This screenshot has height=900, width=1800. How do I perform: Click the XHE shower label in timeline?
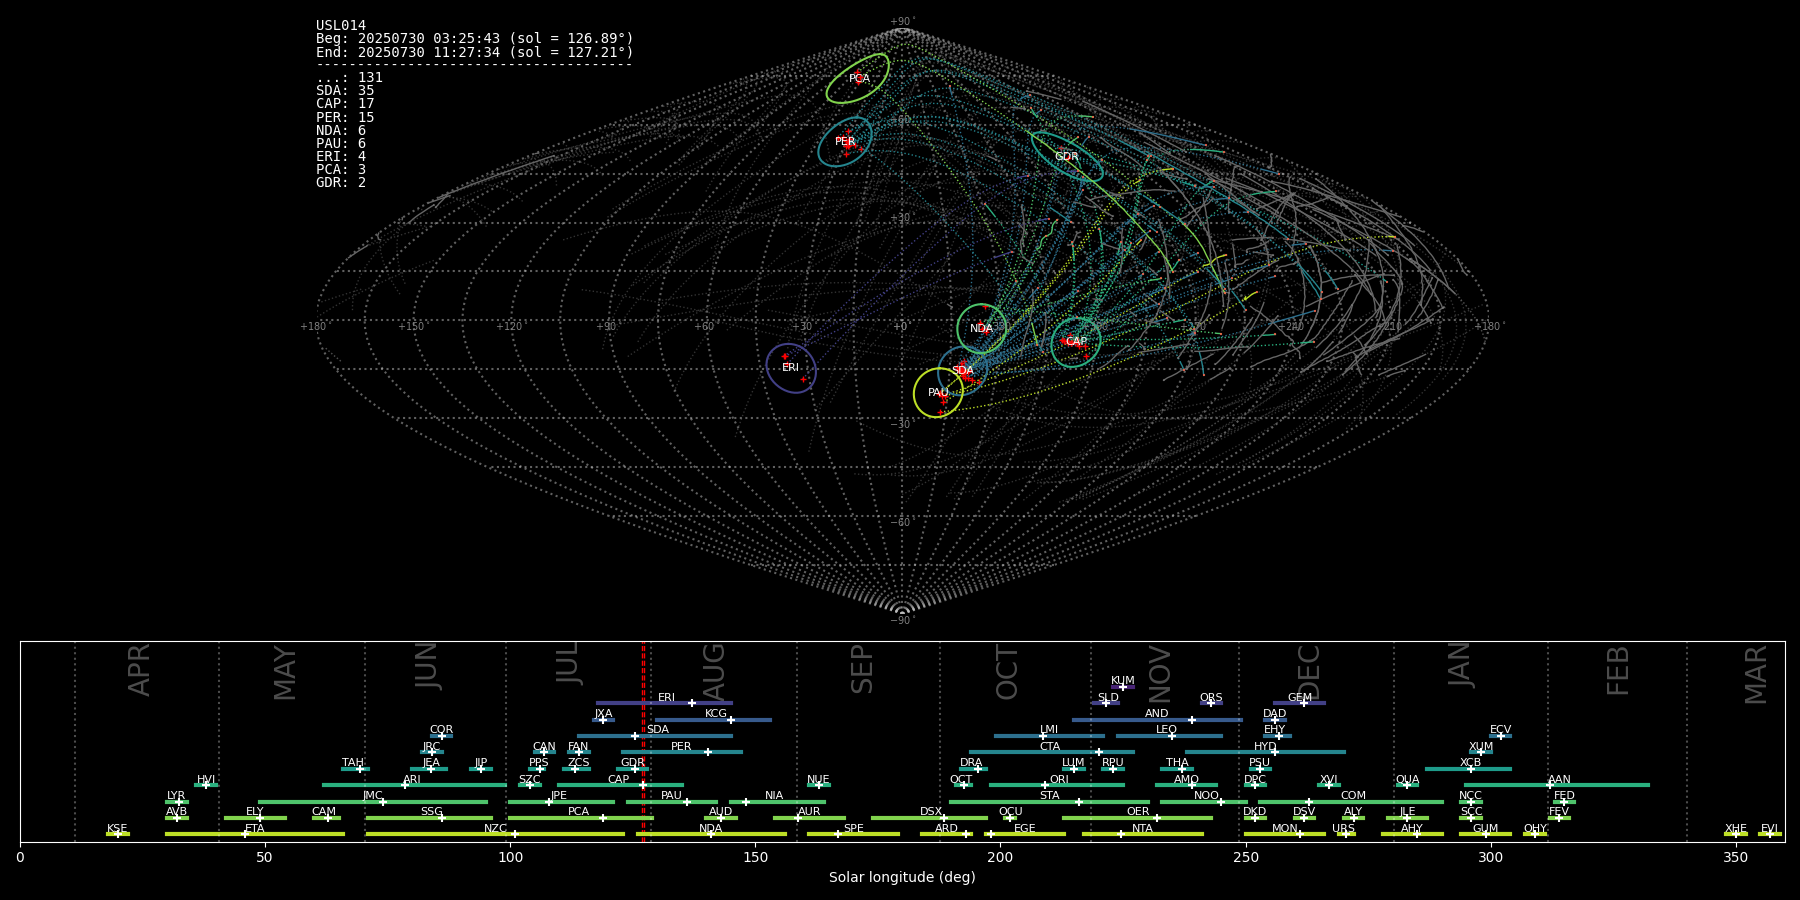(1735, 829)
